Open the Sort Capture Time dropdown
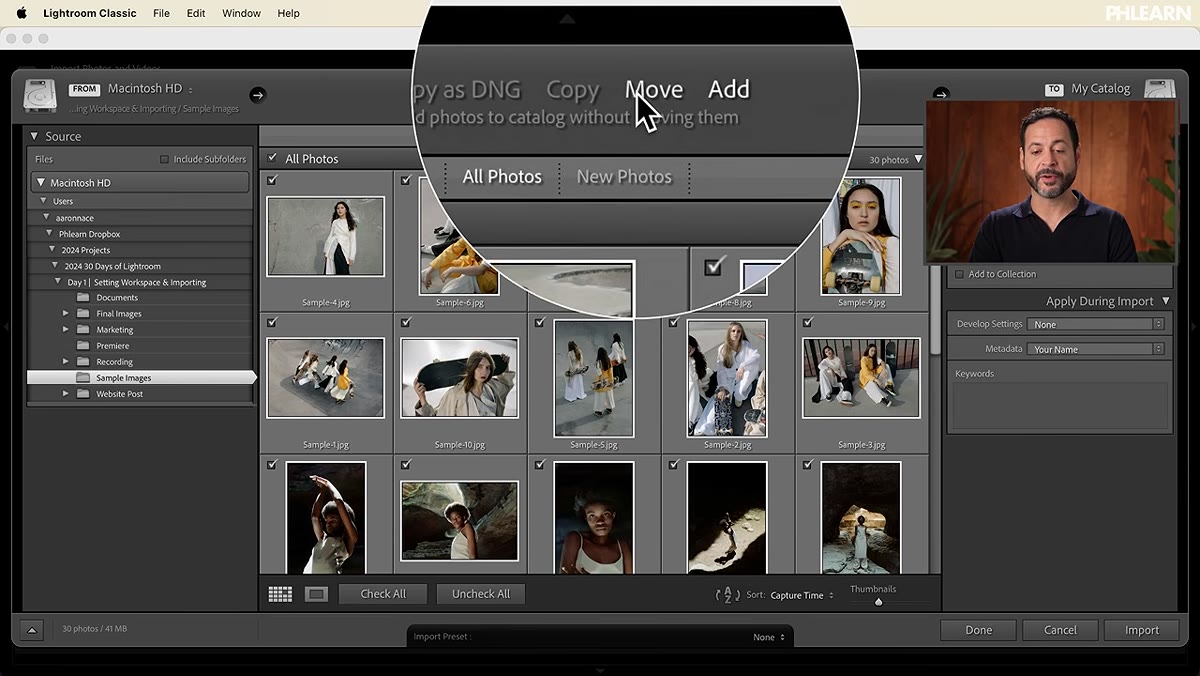 point(802,595)
